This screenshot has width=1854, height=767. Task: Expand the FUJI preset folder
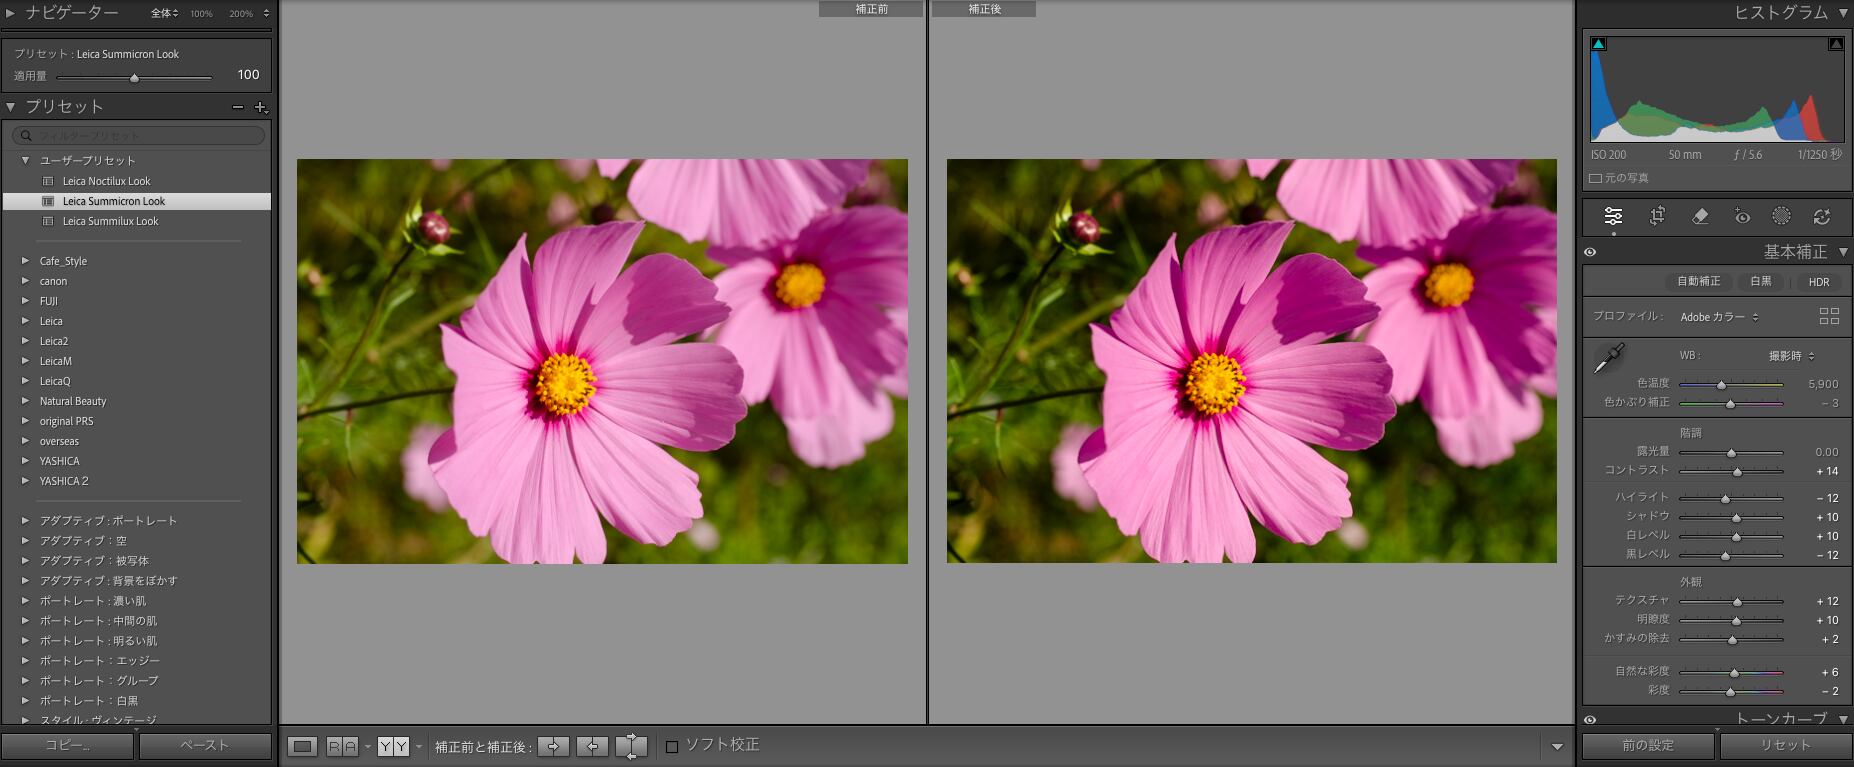point(25,301)
